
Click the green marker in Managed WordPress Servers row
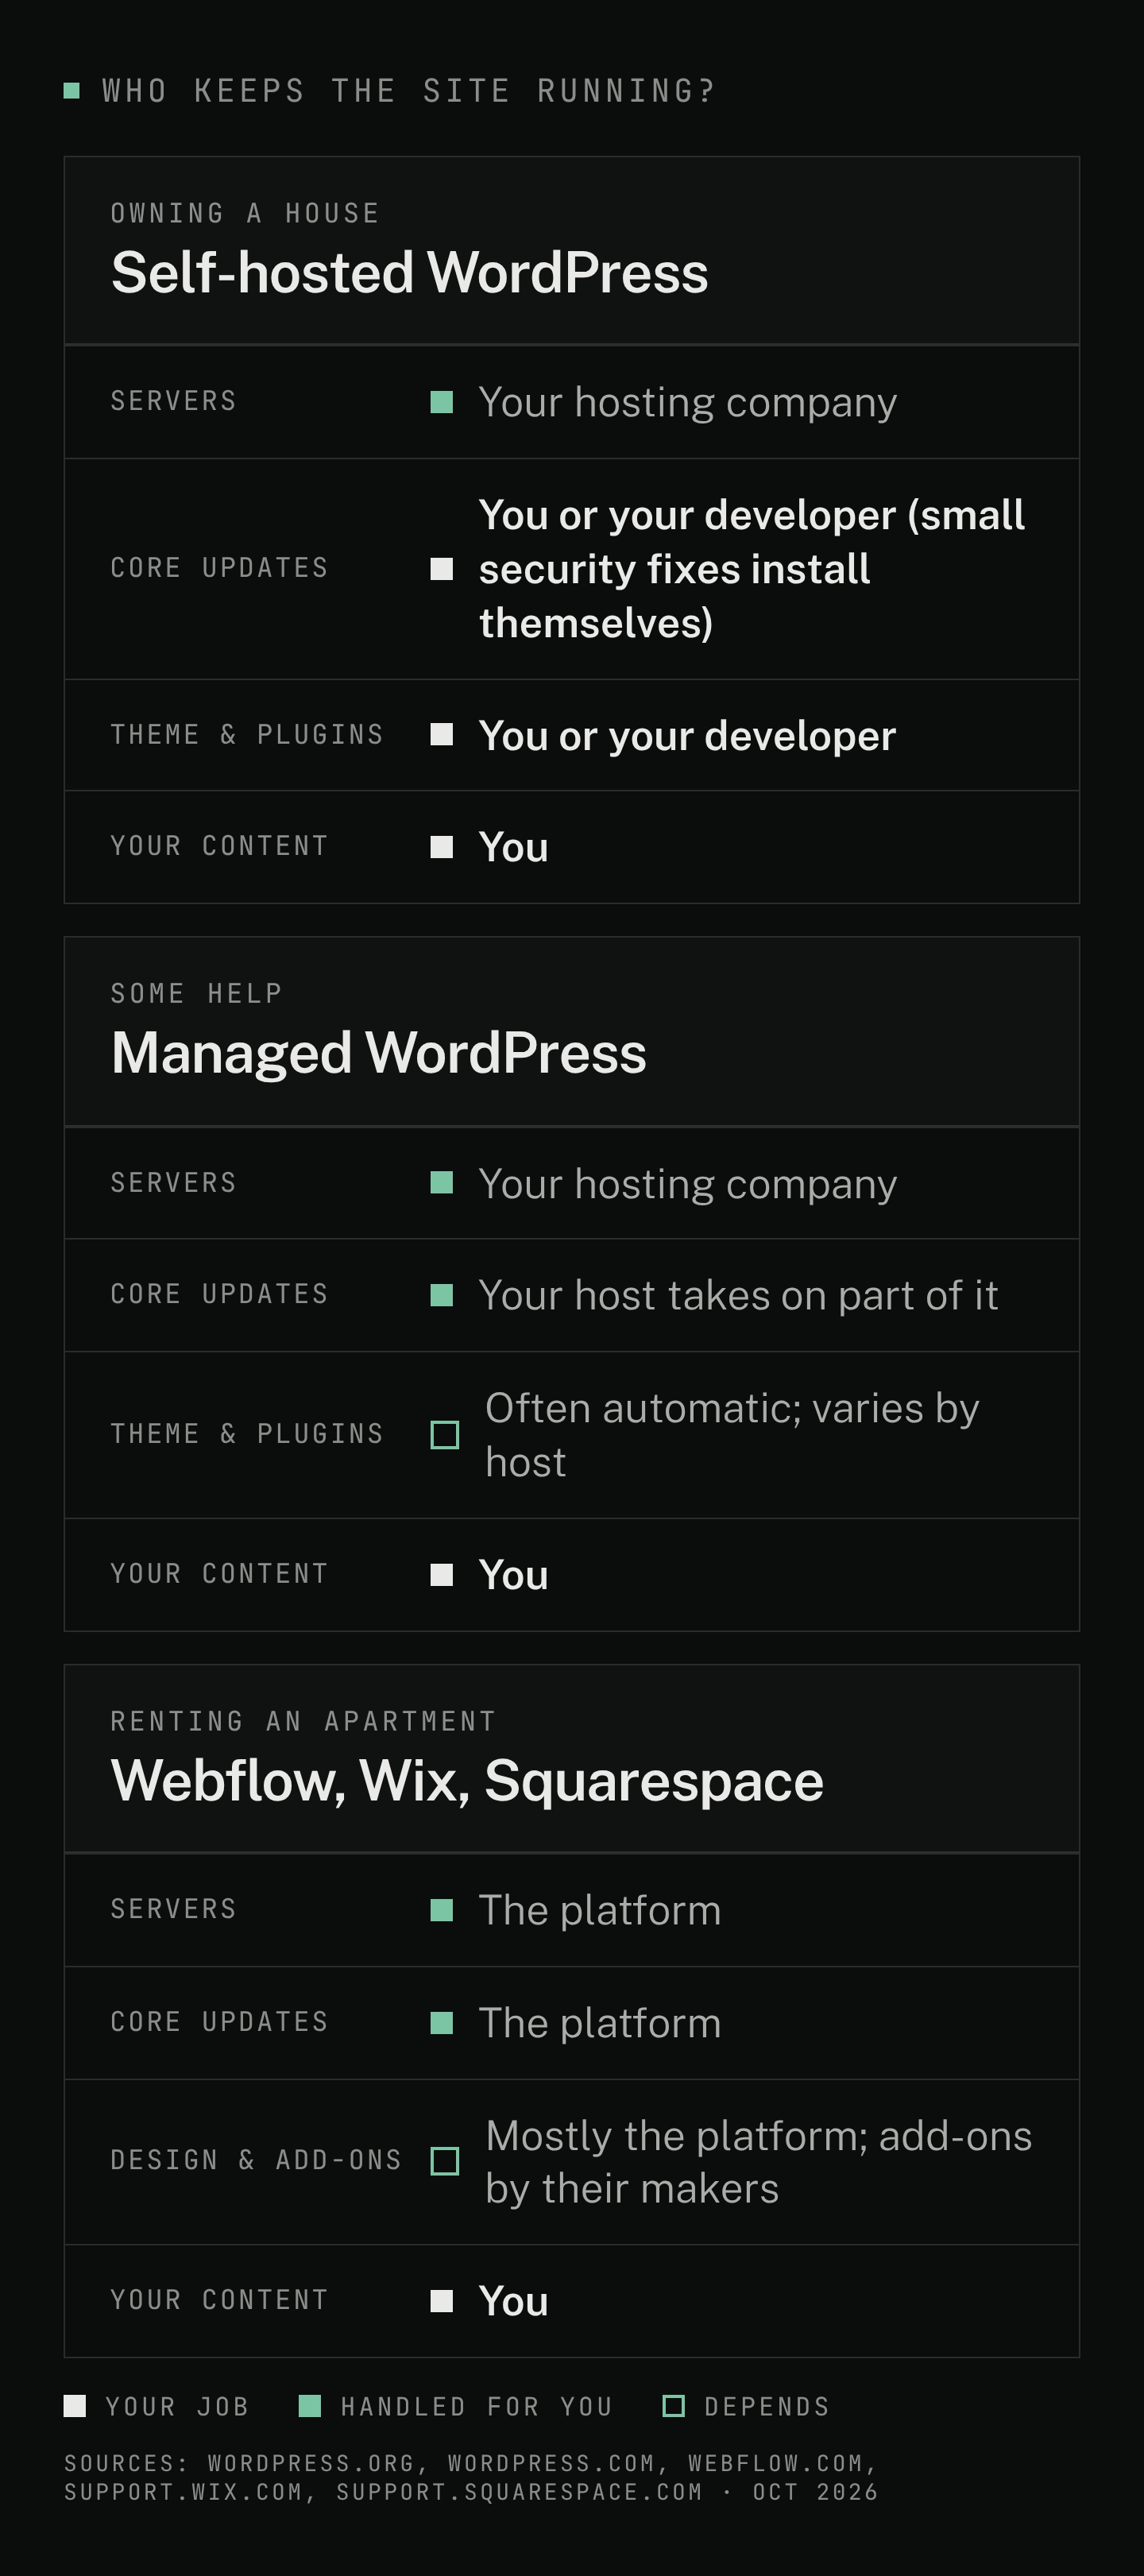point(441,1183)
